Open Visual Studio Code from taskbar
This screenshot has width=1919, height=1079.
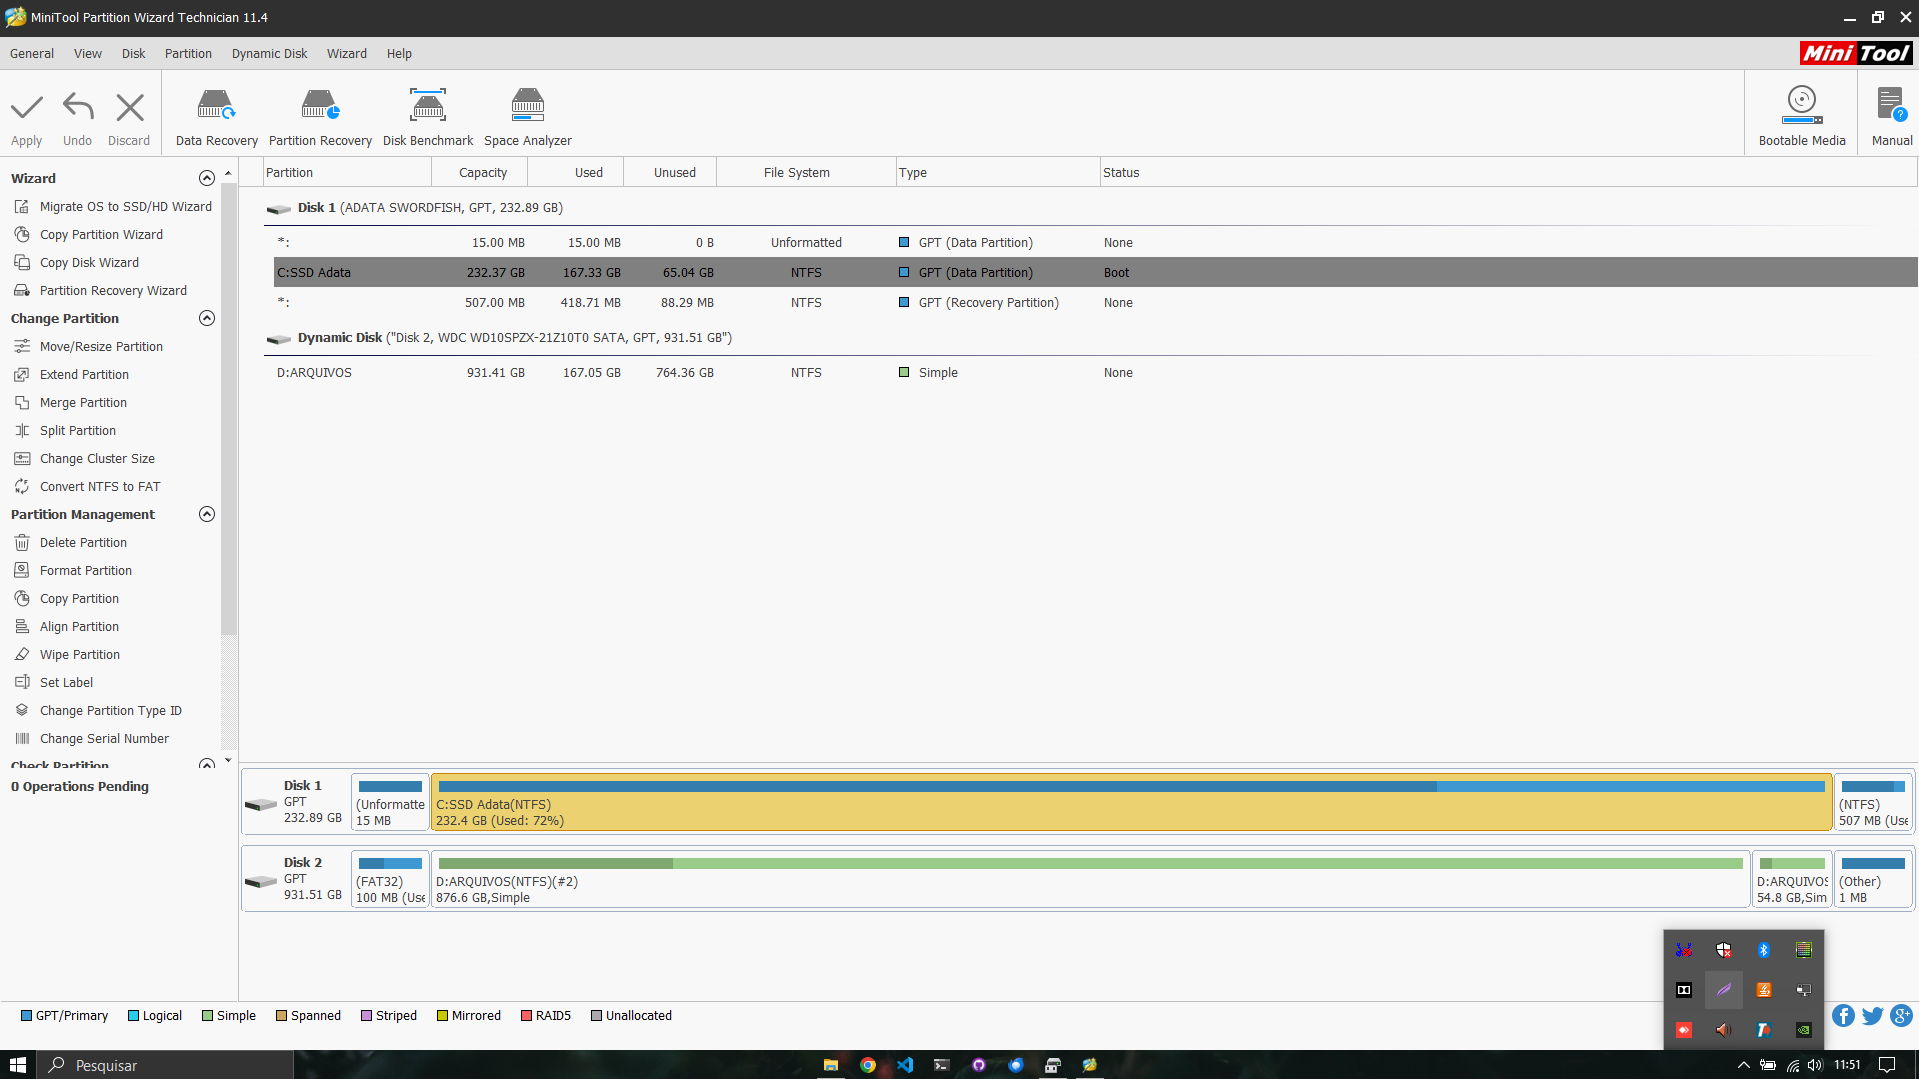pyautogui.click(x=905, y=1065)
